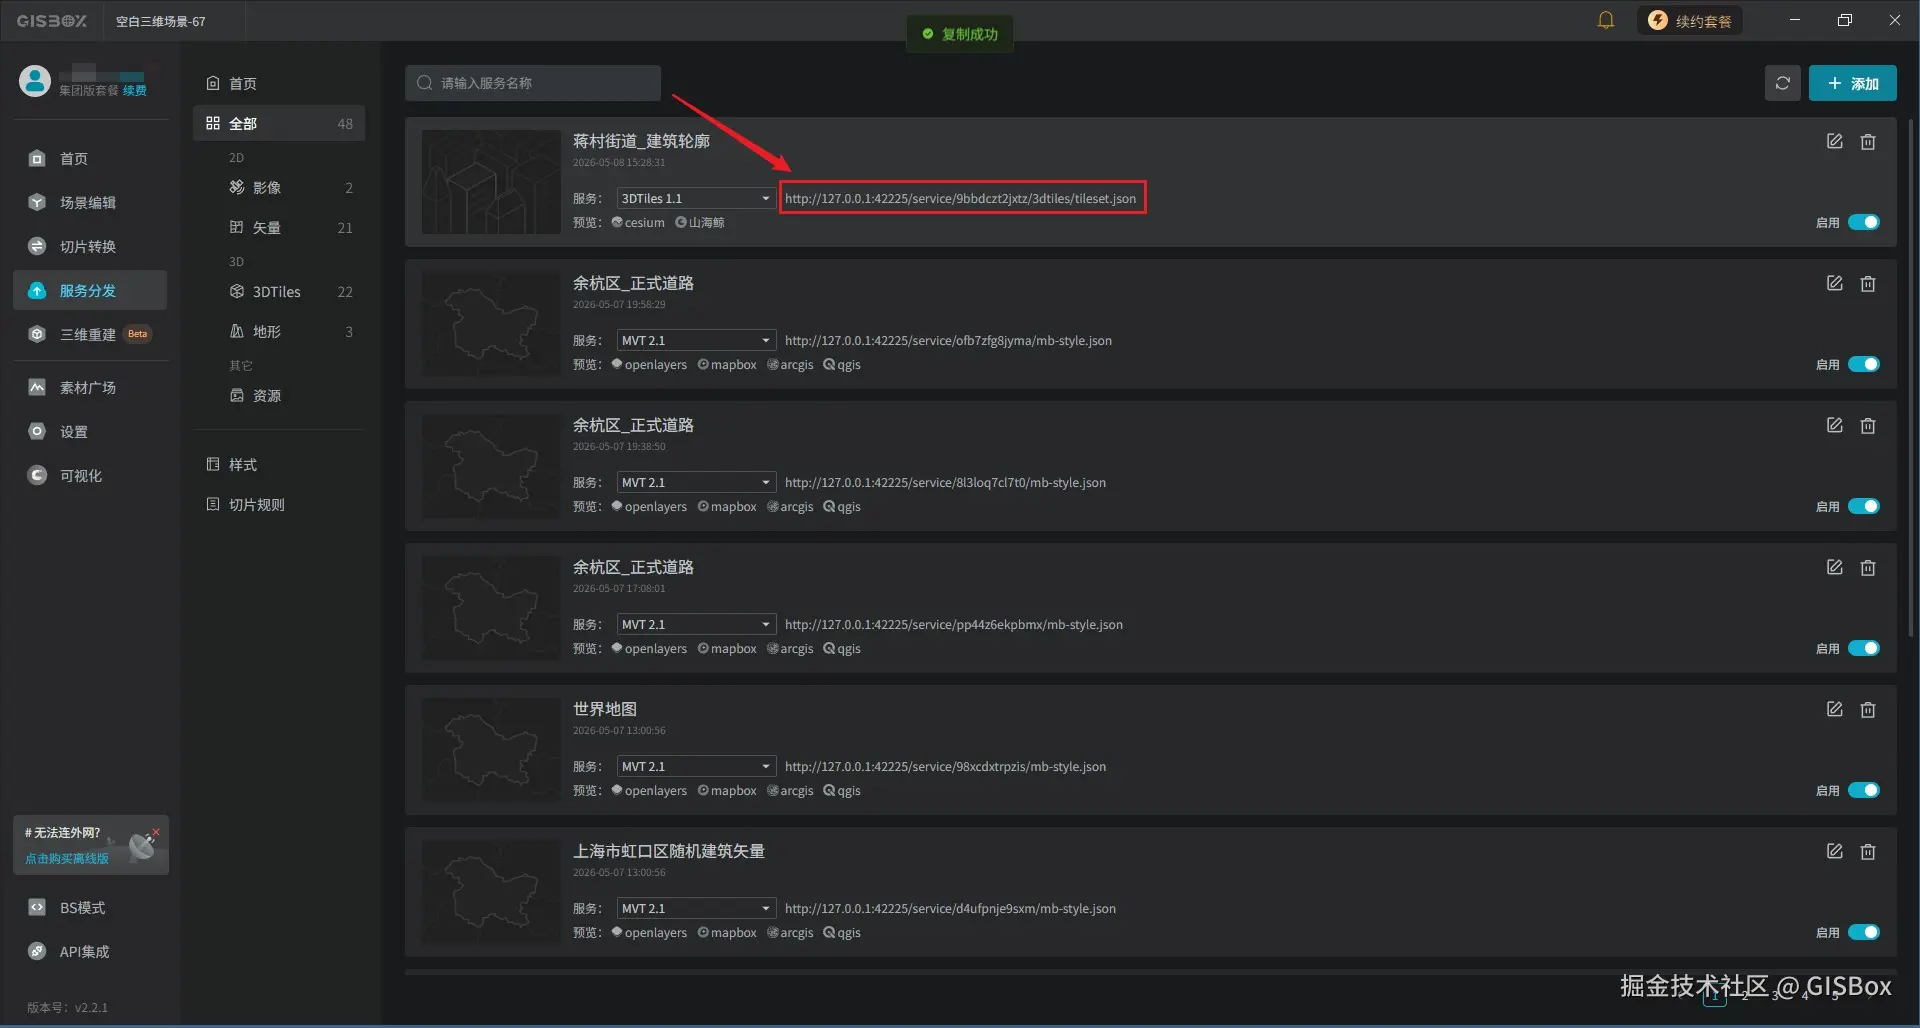Open 切片转换 in the sidebar
Screen dimensions: 1920x1028
[90, 246]
